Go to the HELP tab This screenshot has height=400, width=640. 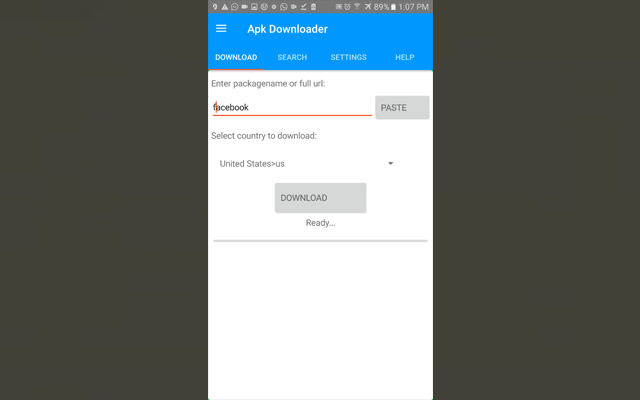pos(404,57)
